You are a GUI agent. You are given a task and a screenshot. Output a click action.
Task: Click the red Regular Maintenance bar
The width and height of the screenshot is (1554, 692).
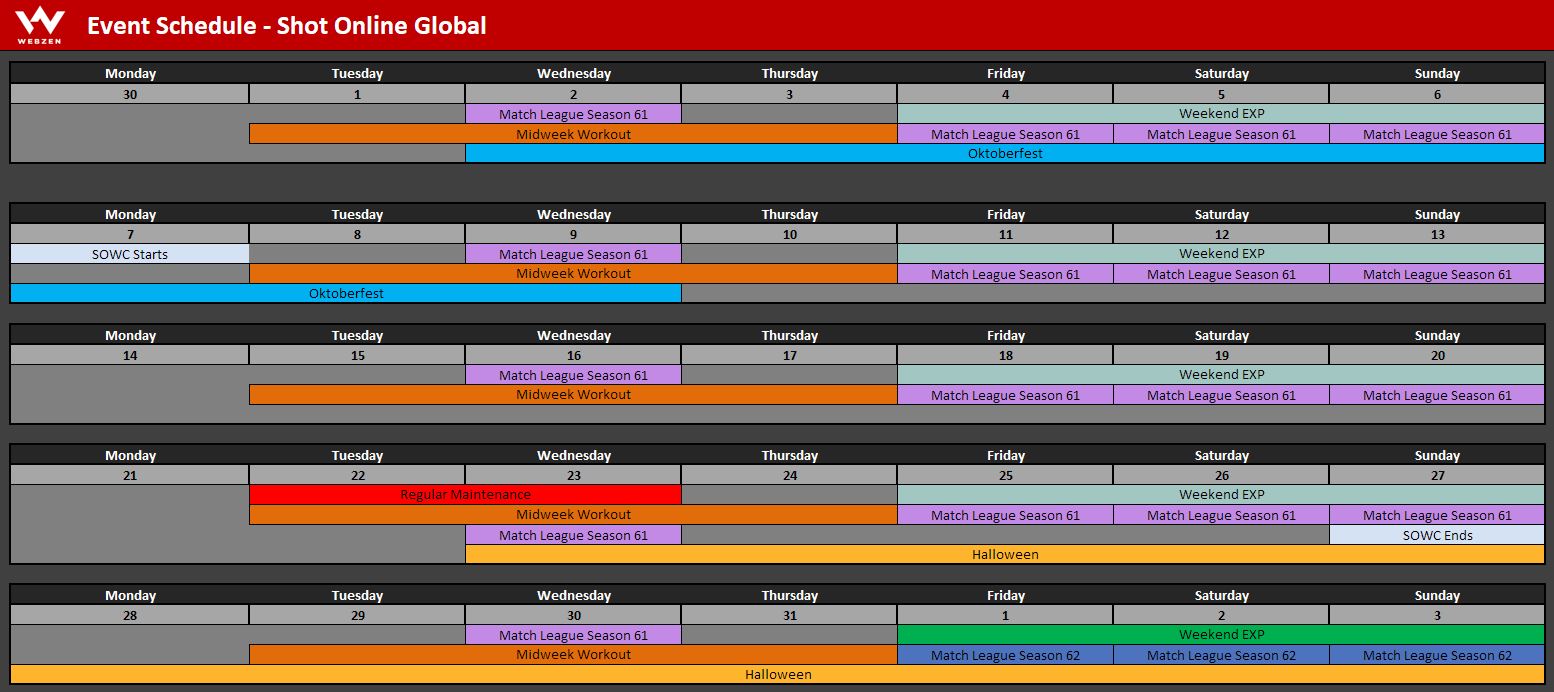465,494
